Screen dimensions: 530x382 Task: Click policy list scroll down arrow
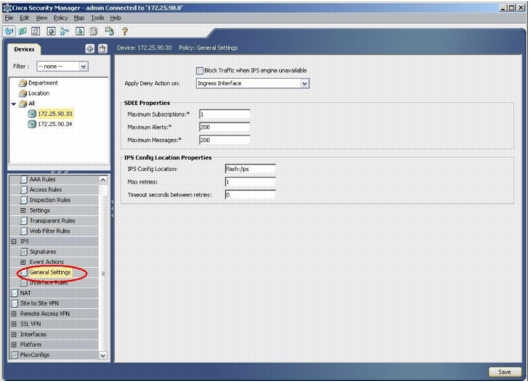click(x=103, y=355)
